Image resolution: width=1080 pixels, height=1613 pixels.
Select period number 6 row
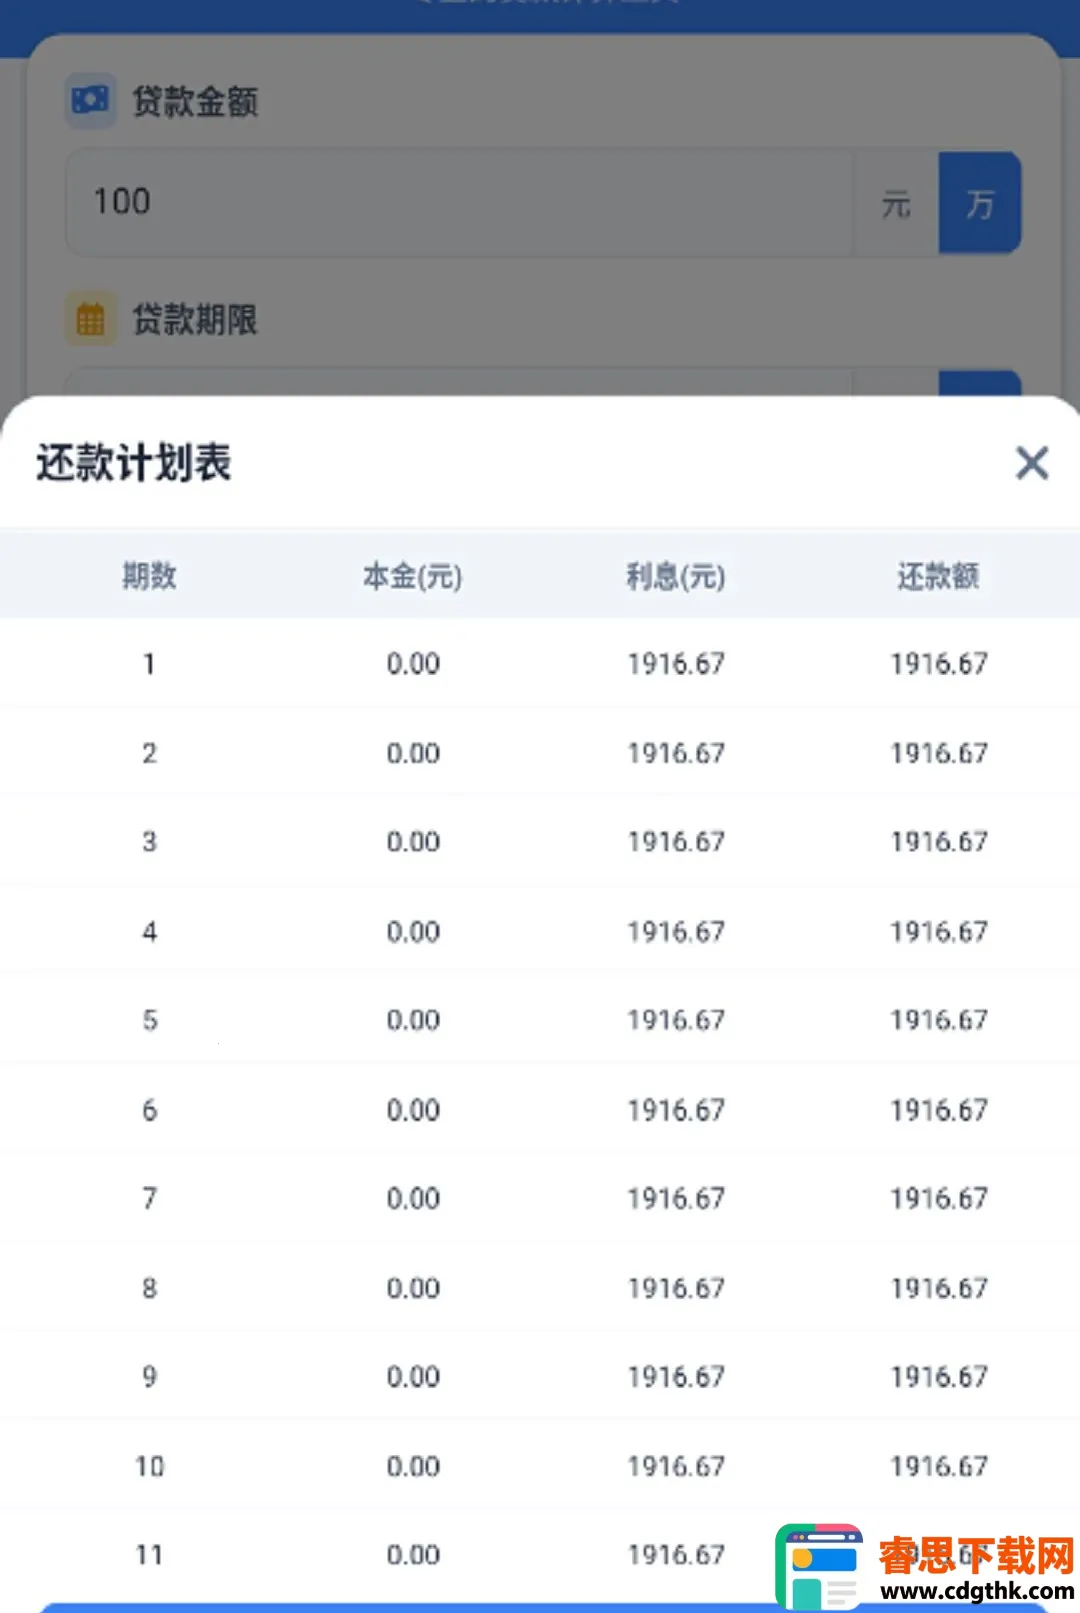[540, 1109]
